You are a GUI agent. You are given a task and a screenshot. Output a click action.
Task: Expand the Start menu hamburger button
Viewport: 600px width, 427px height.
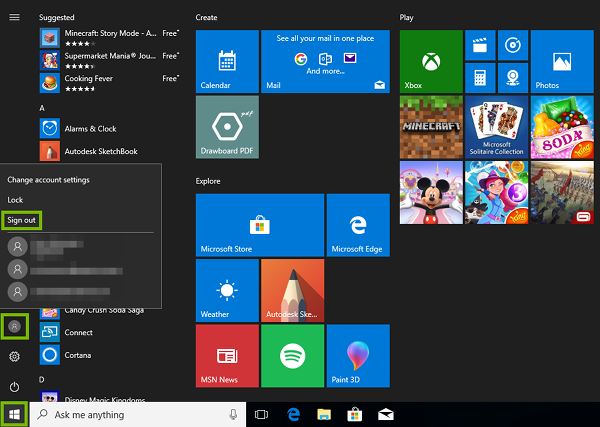(x=15, y=17)
